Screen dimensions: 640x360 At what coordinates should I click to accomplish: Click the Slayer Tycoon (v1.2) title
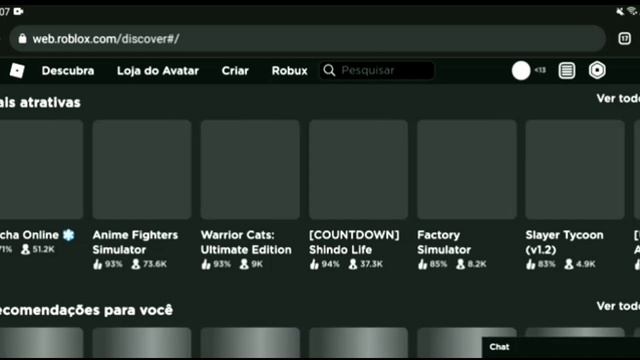click(x=564, y=242)
